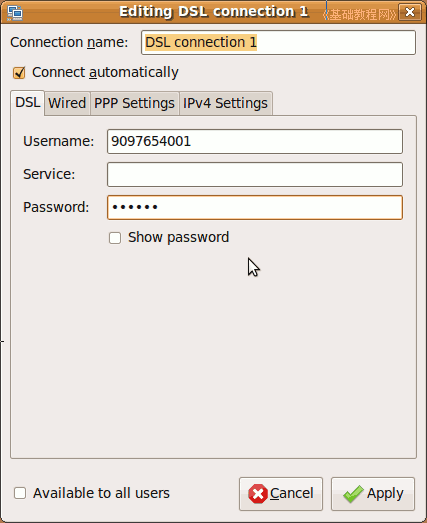Switch to the PPP Settings tab
The image size is (427, 523).
point(134,103)
